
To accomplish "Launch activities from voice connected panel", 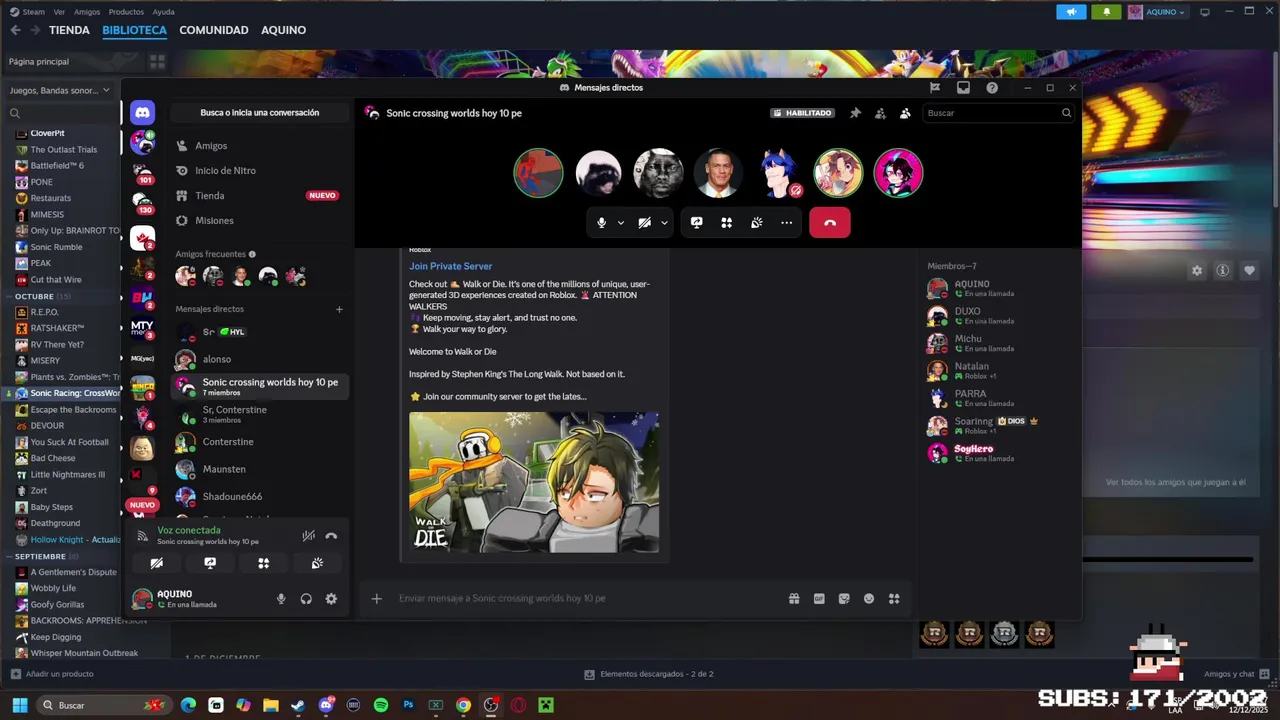I will (x=264, y=563).
